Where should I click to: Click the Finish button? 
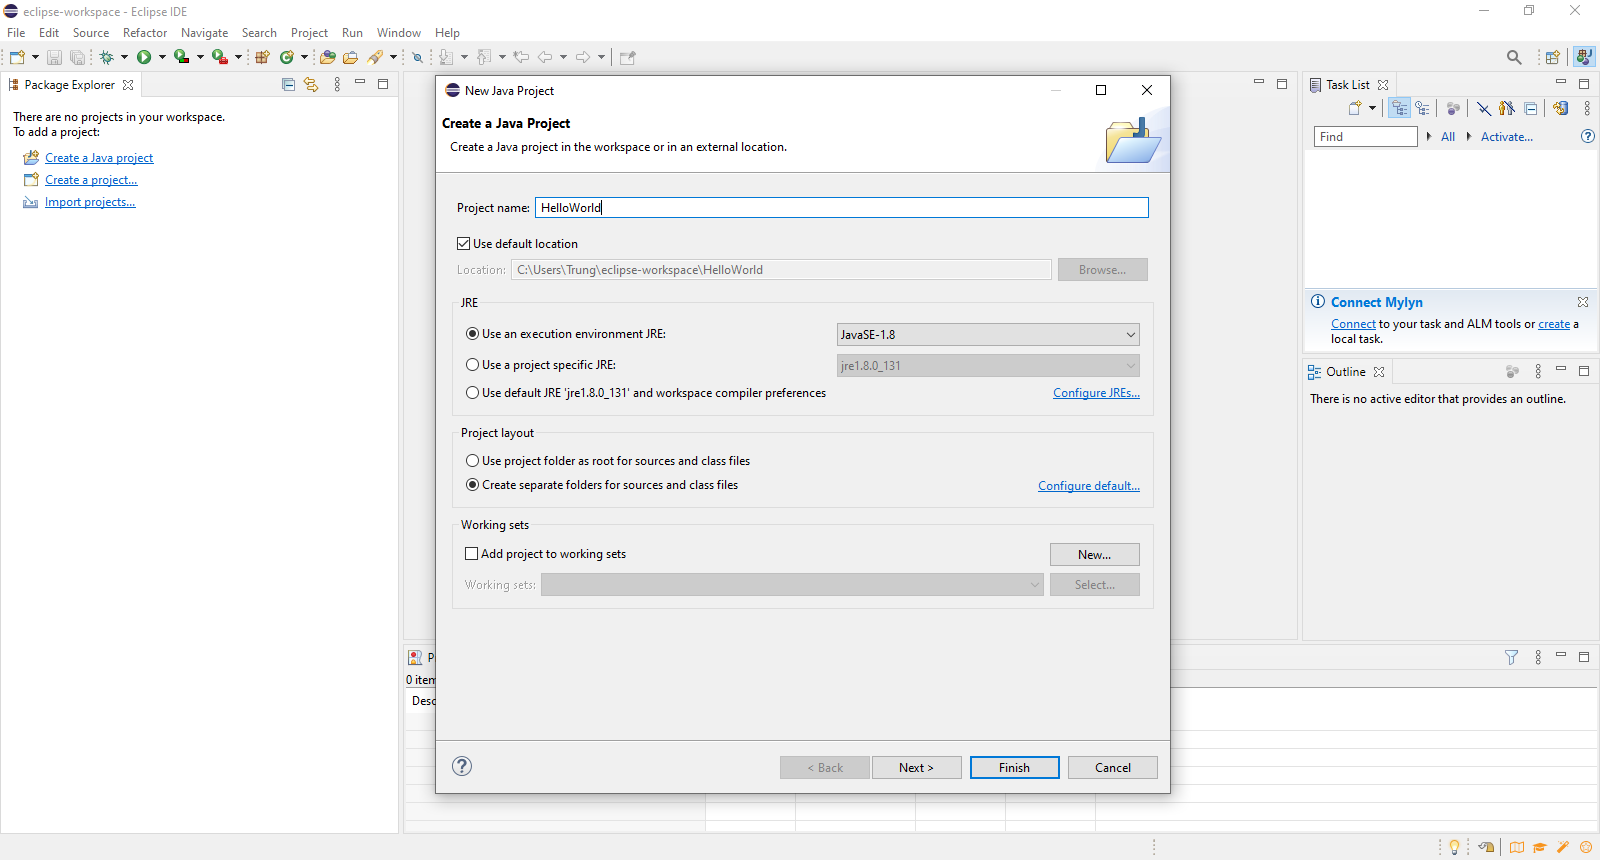pos(1014,768)
